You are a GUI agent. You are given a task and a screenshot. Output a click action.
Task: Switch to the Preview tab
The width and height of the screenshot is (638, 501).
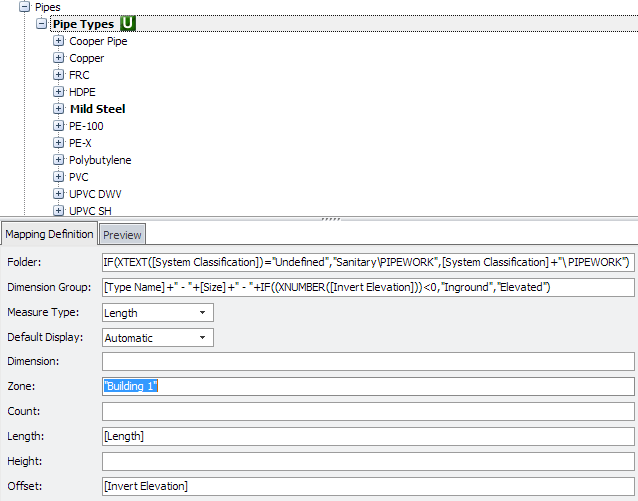coord(122,235)
